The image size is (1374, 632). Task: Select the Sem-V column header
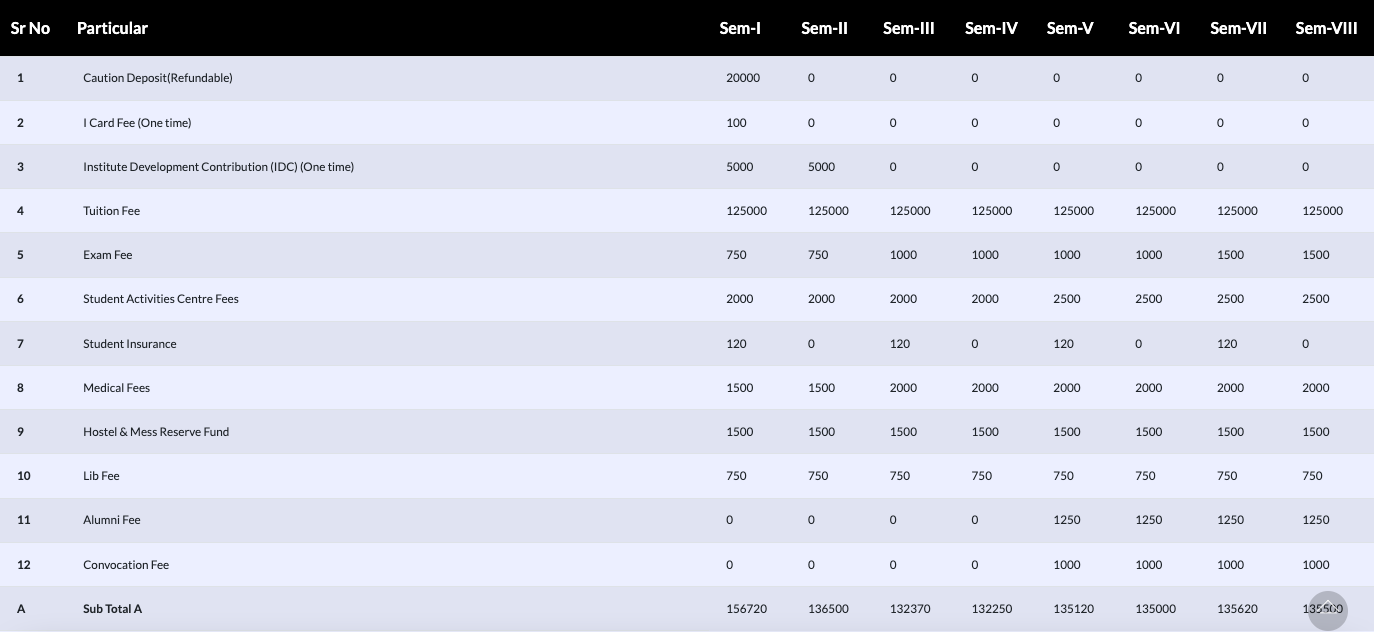(x=1070, y=28)
